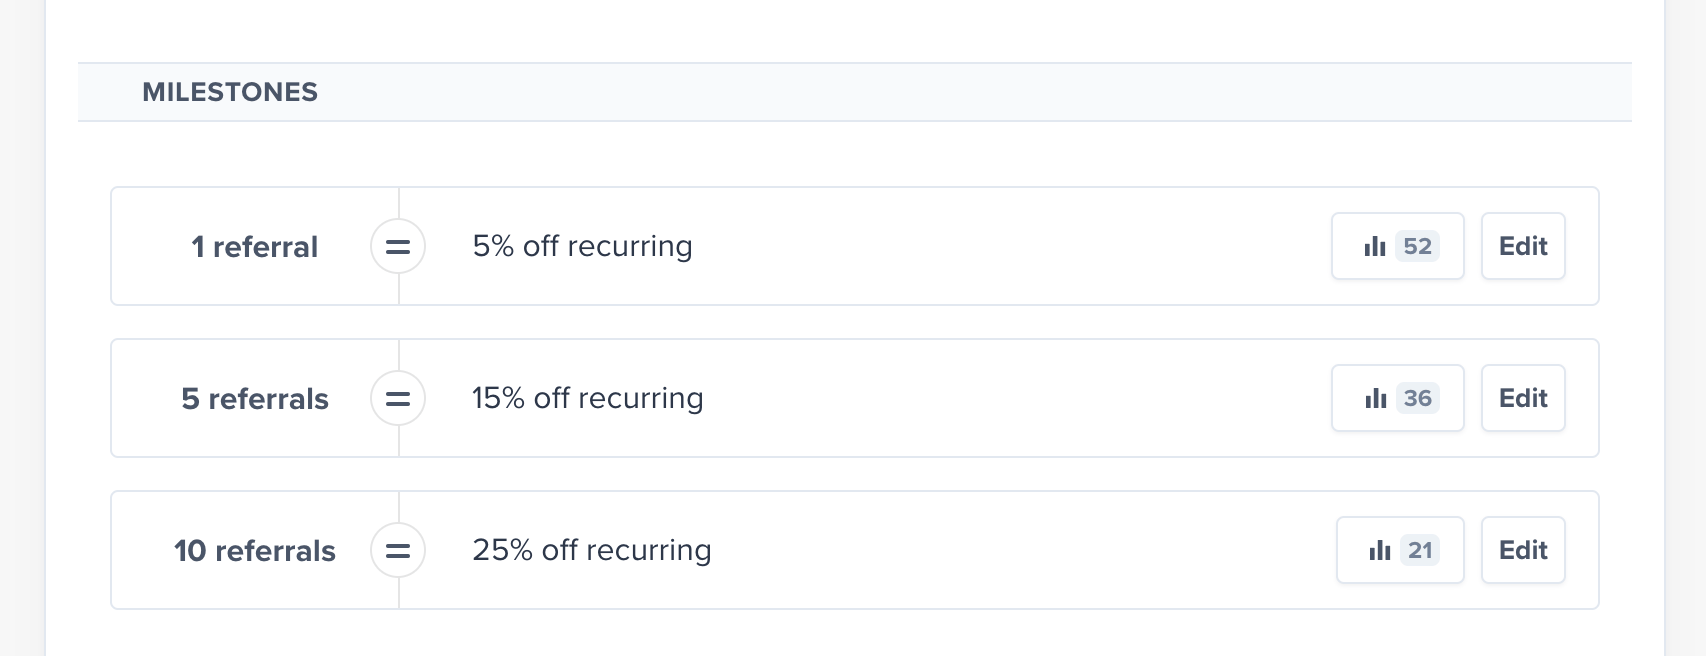Click the equals icon in the 5 referrals row

pyautogui.click(x=398, y=398)
